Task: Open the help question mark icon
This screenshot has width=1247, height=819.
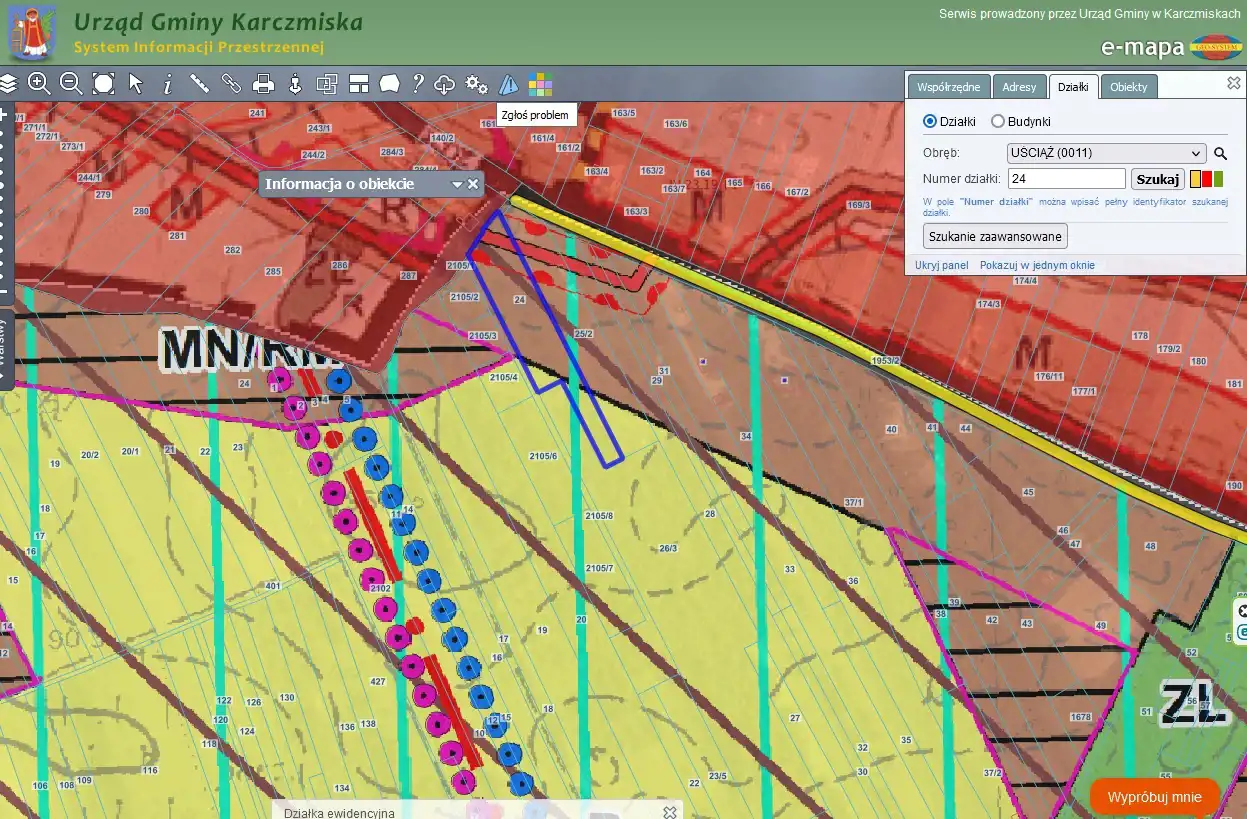Action: coord(418,84)
